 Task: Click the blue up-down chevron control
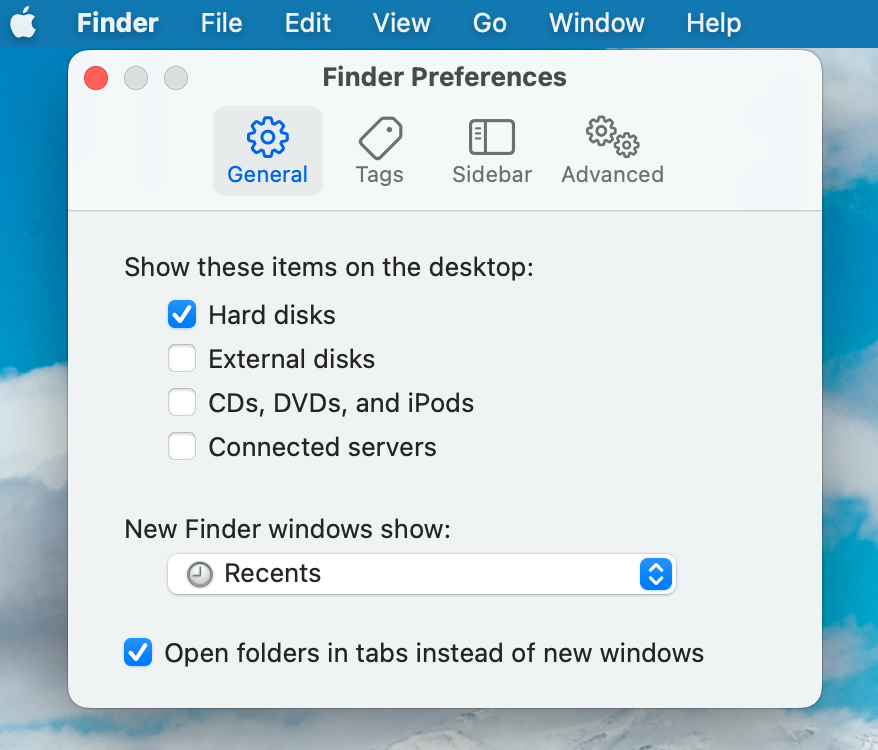tap(655, 573)
